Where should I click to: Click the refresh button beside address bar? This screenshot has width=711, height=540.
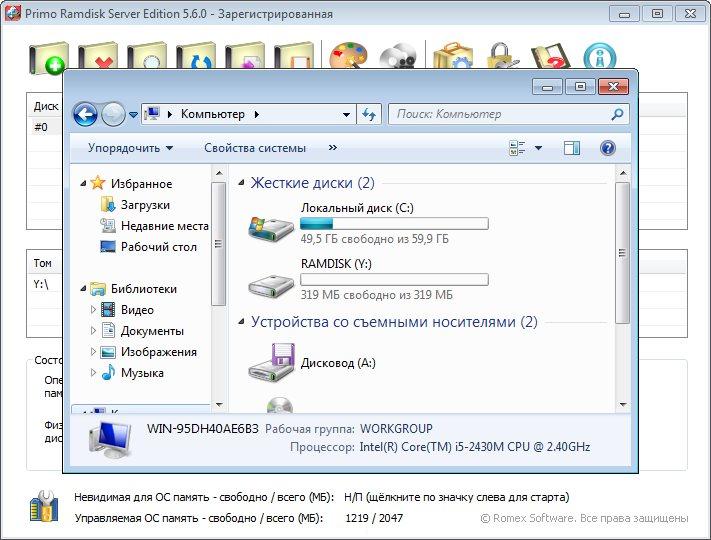coord(369,115)
